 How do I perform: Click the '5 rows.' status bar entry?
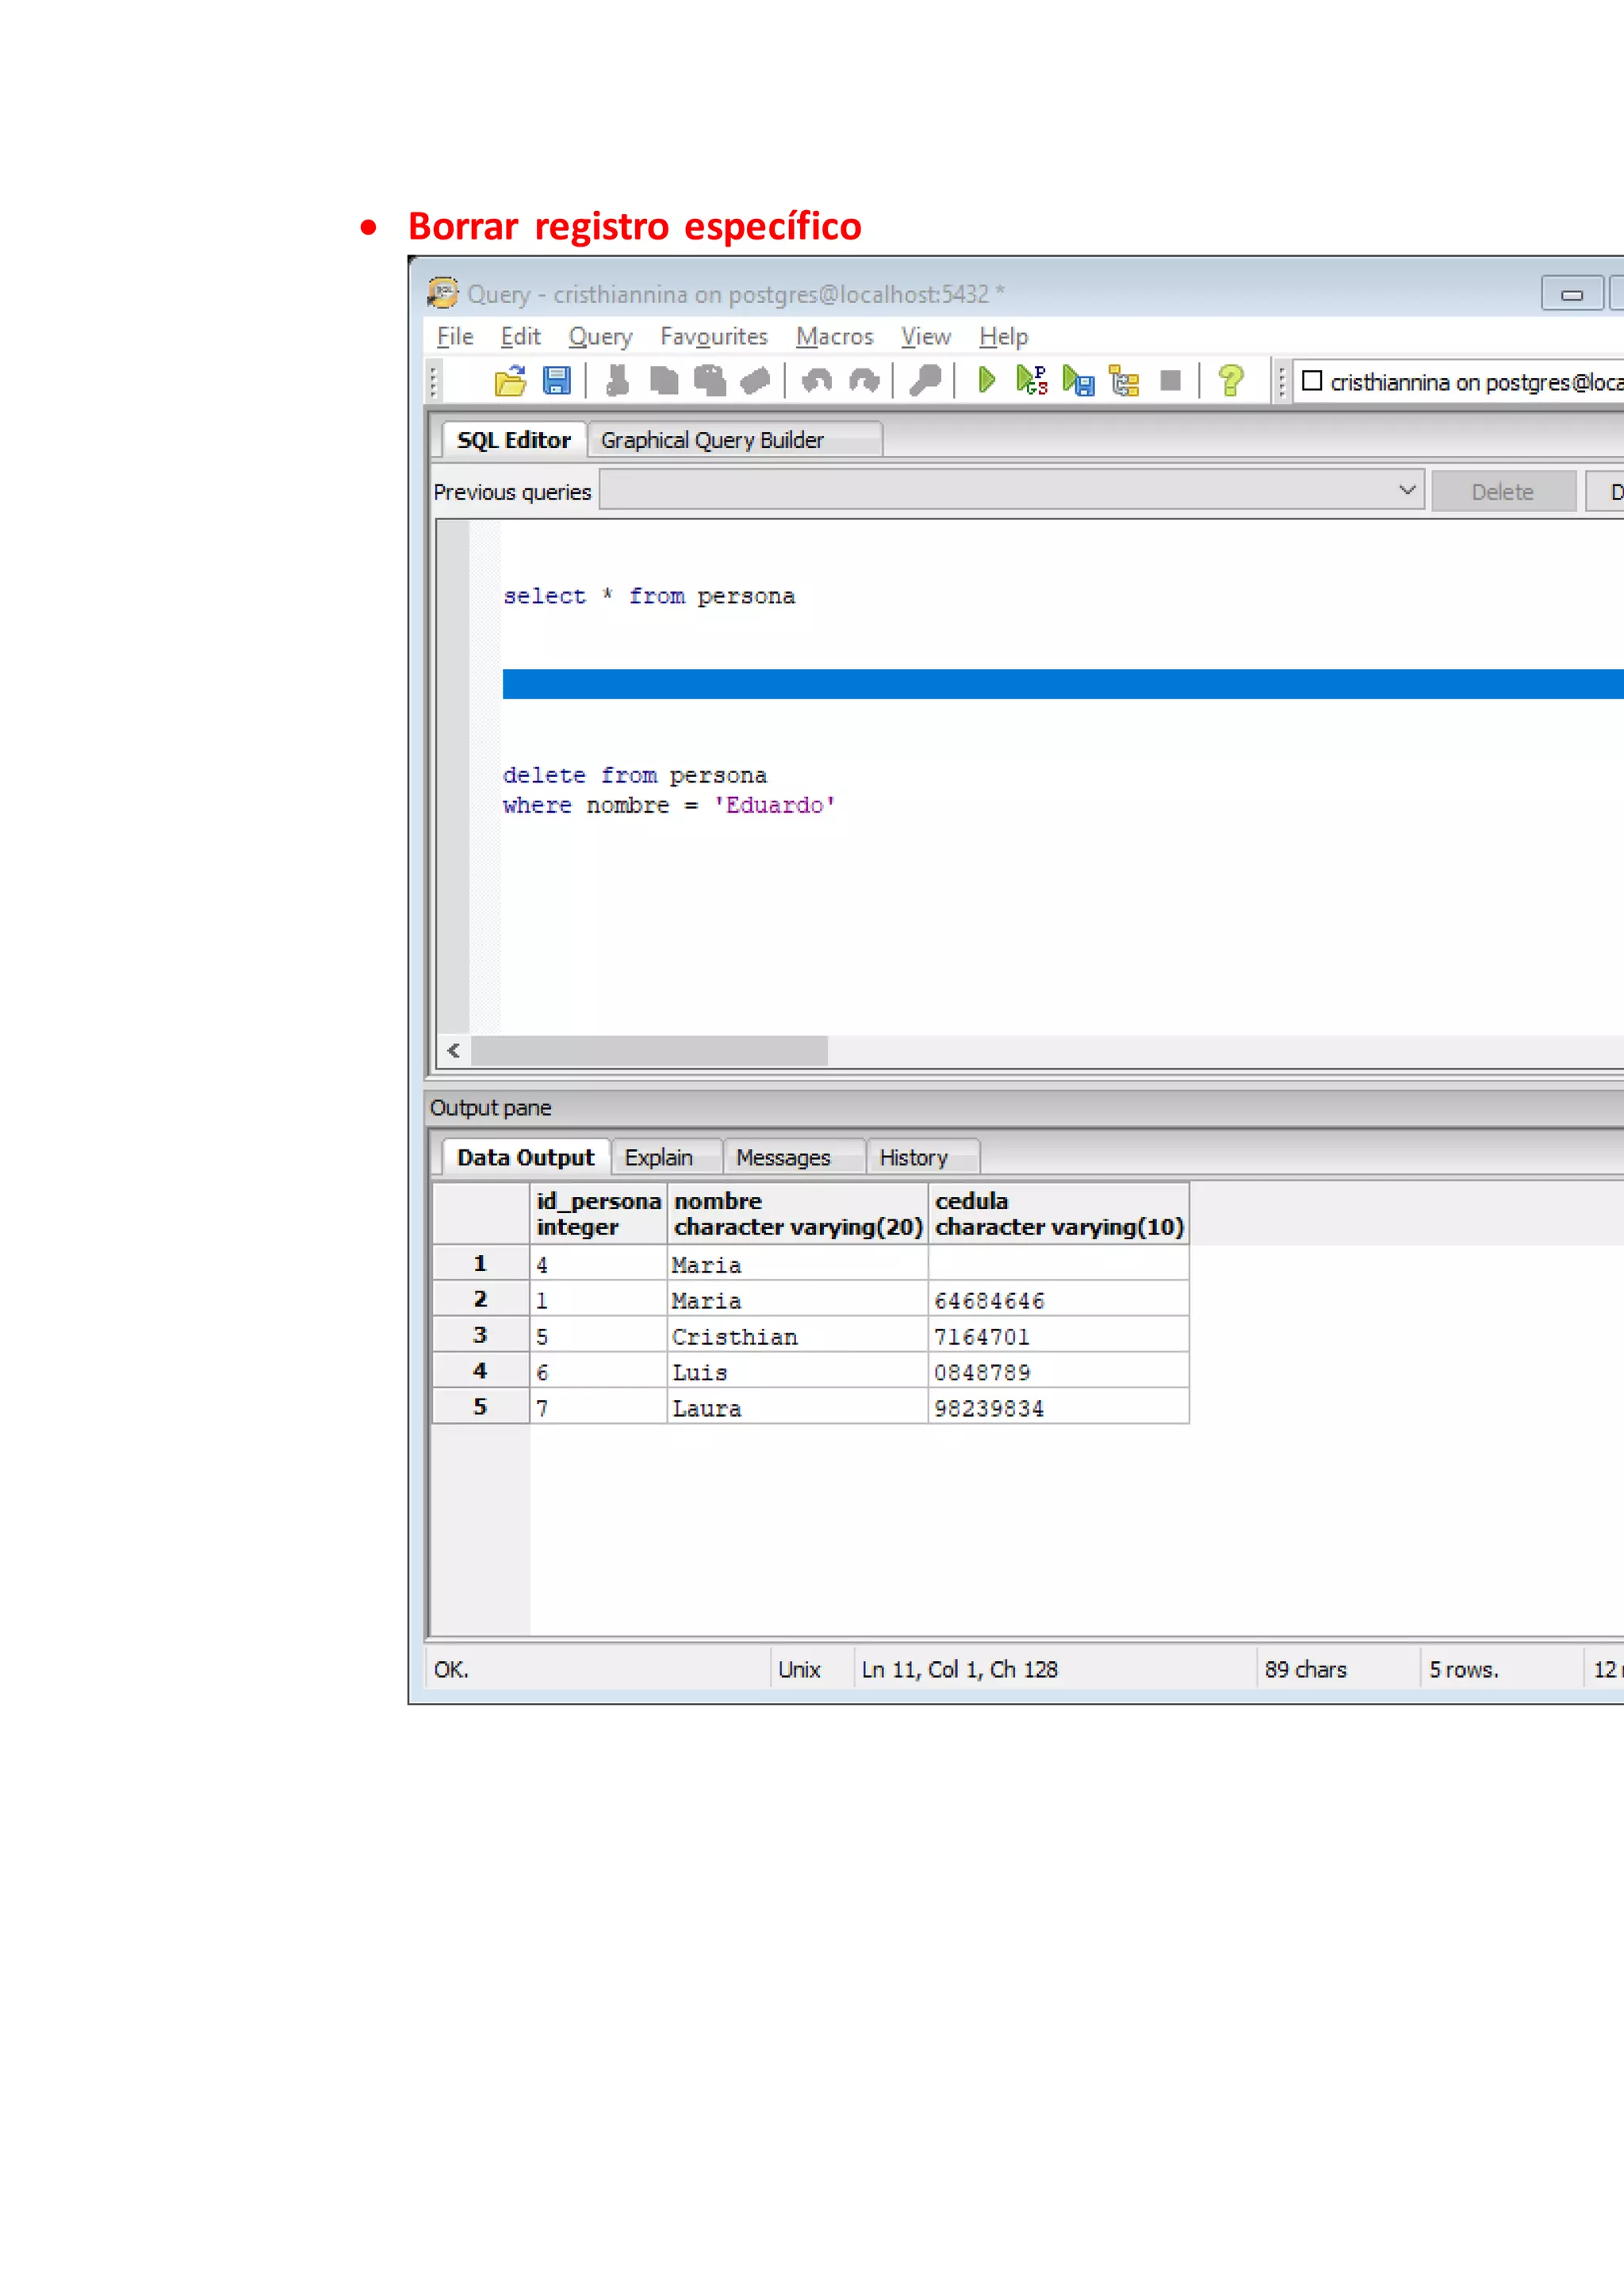1463,1669
